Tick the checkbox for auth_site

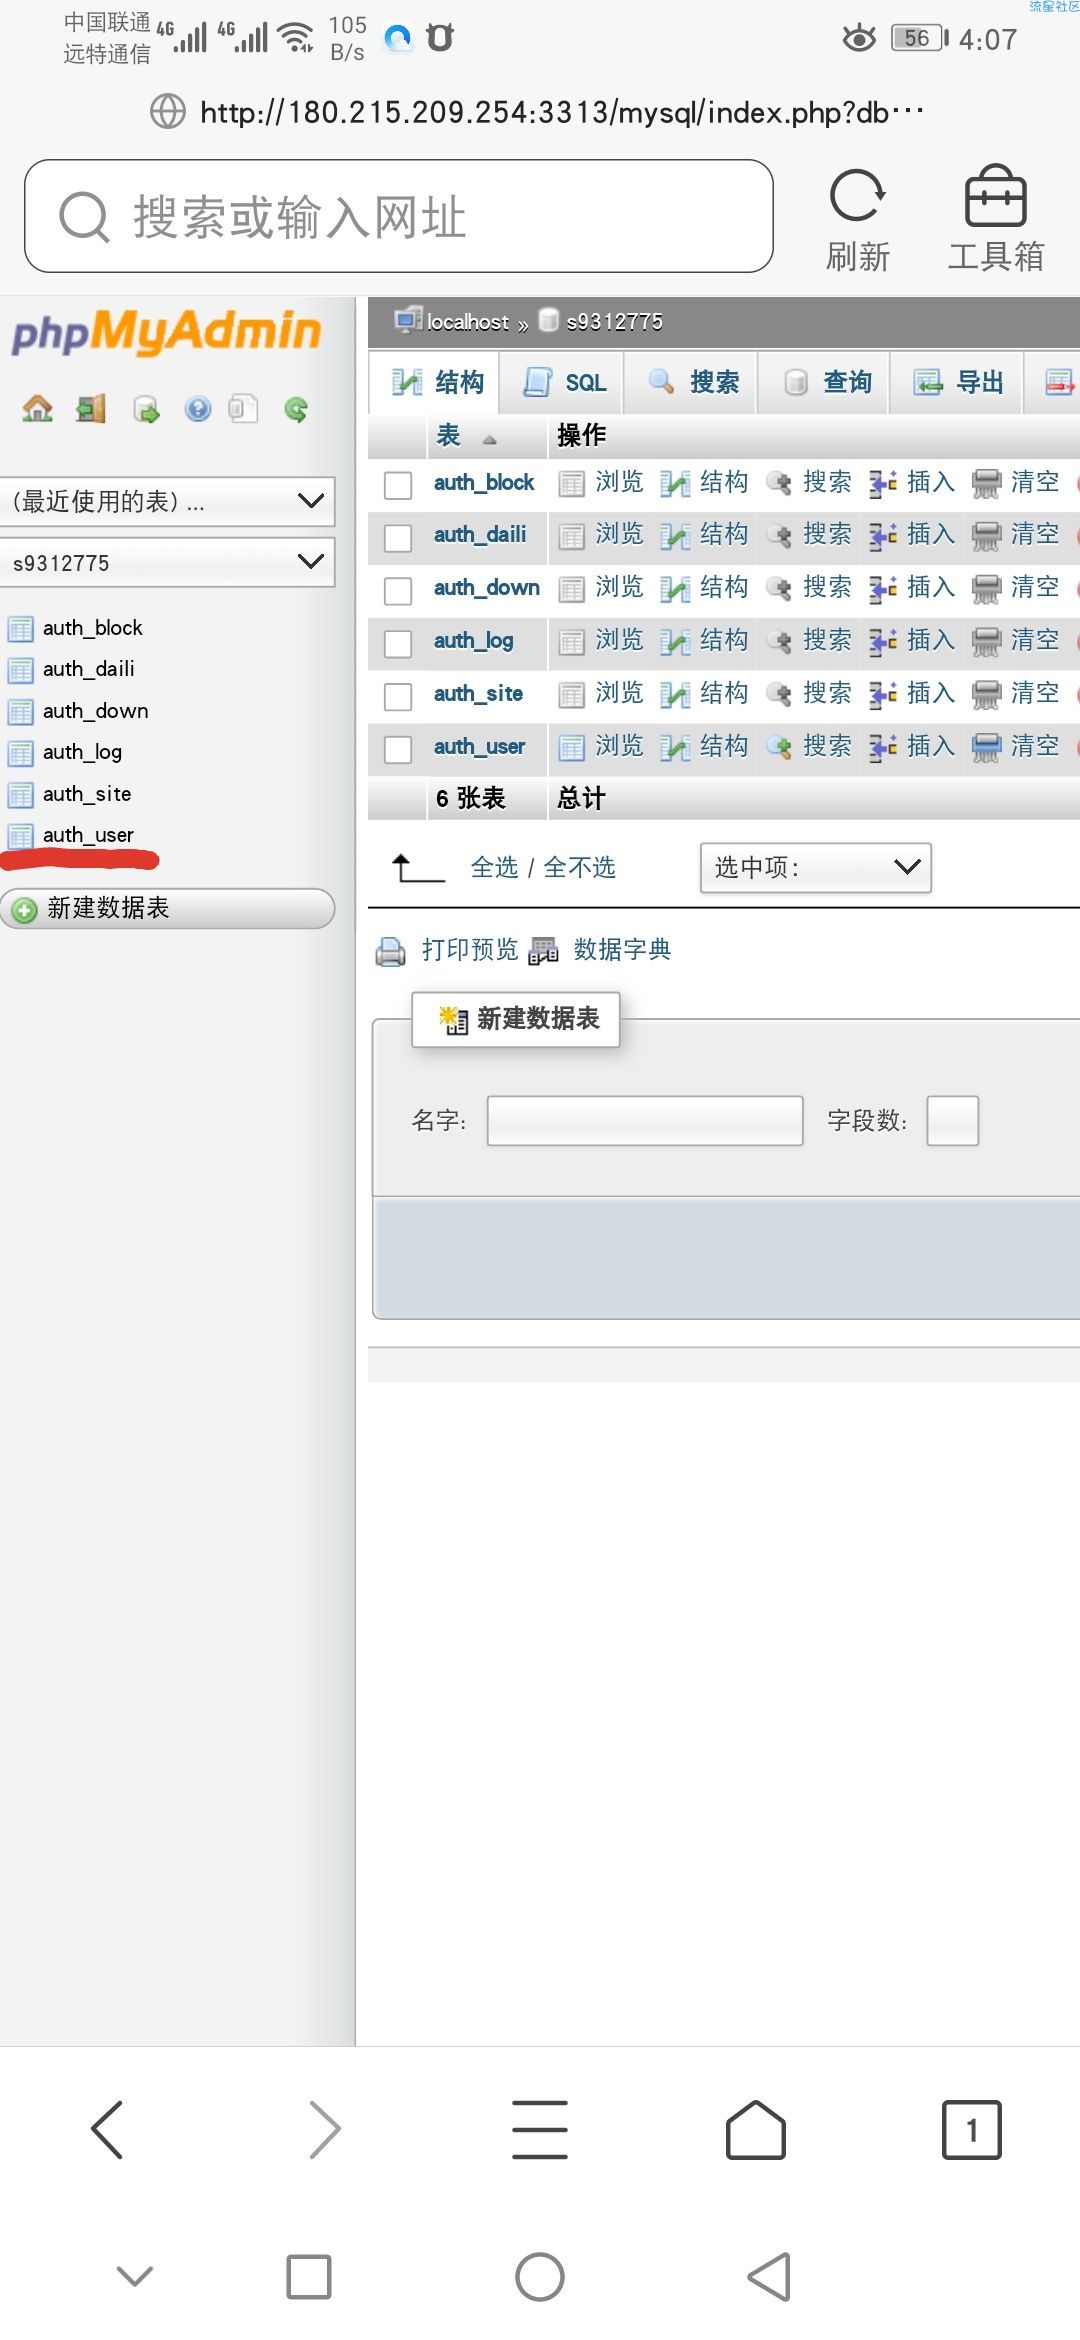(398, 697)
